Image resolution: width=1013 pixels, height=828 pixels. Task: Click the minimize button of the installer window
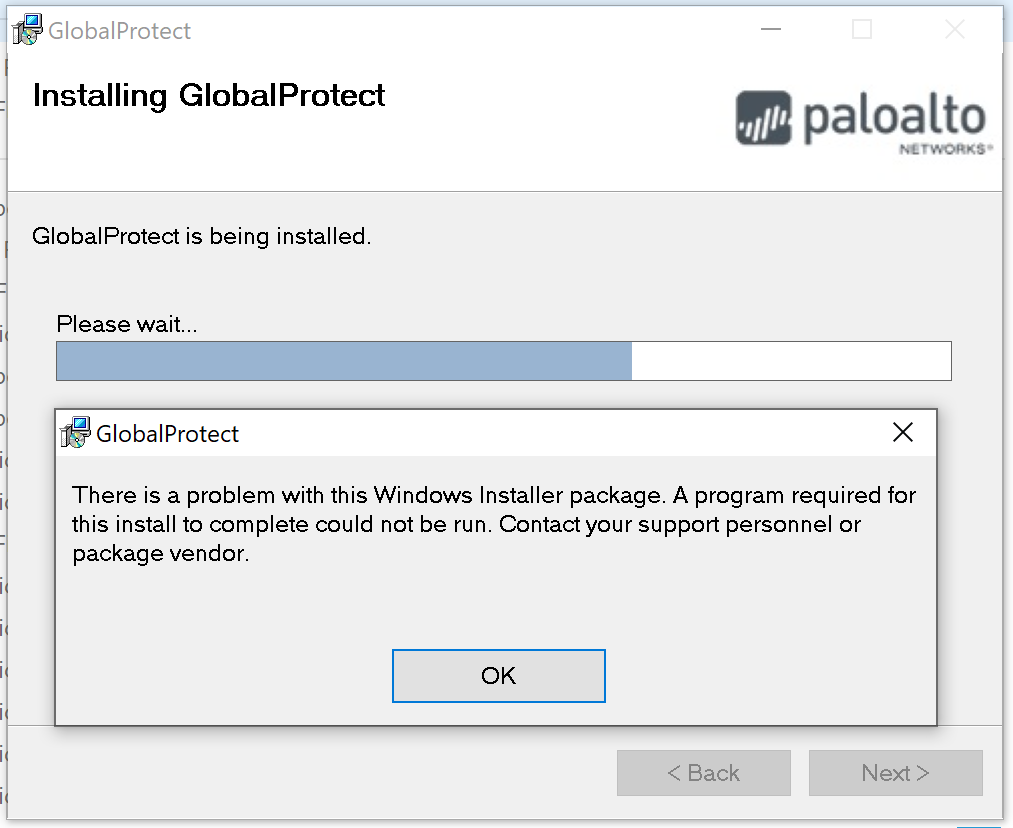point(770,29)
